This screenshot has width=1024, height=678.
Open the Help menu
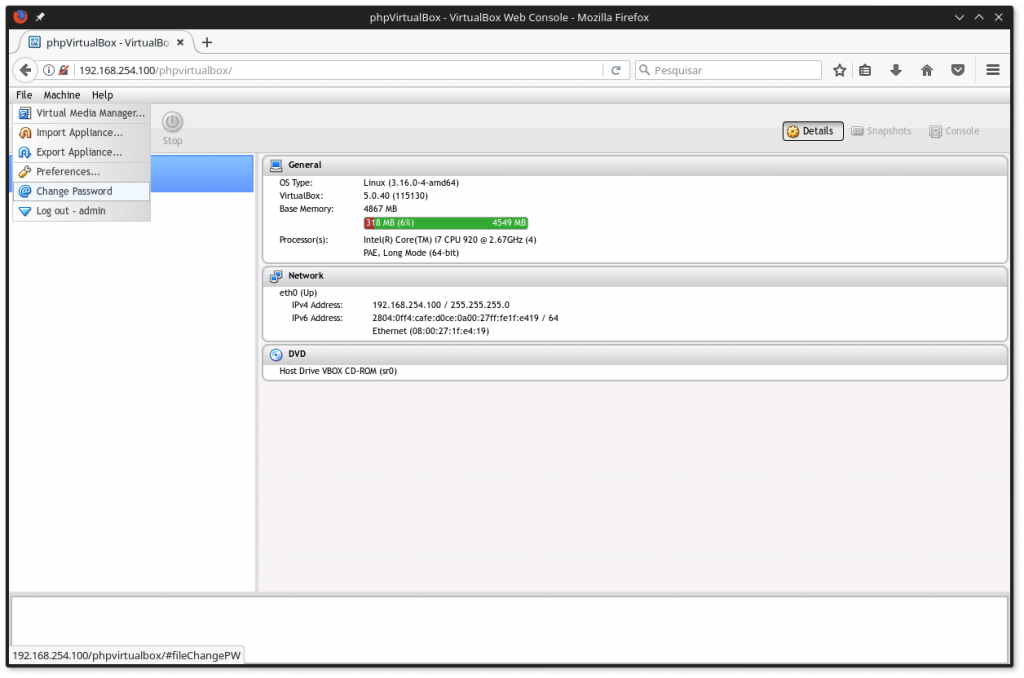click(102, 94)
